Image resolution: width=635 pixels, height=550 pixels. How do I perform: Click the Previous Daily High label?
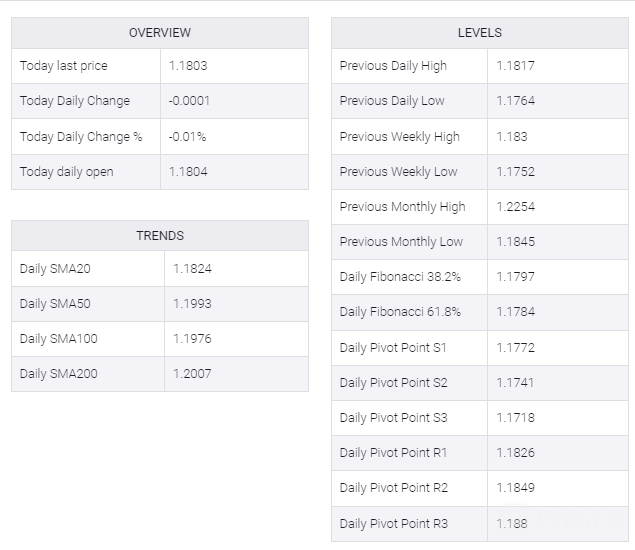click(x=393, y=66)
